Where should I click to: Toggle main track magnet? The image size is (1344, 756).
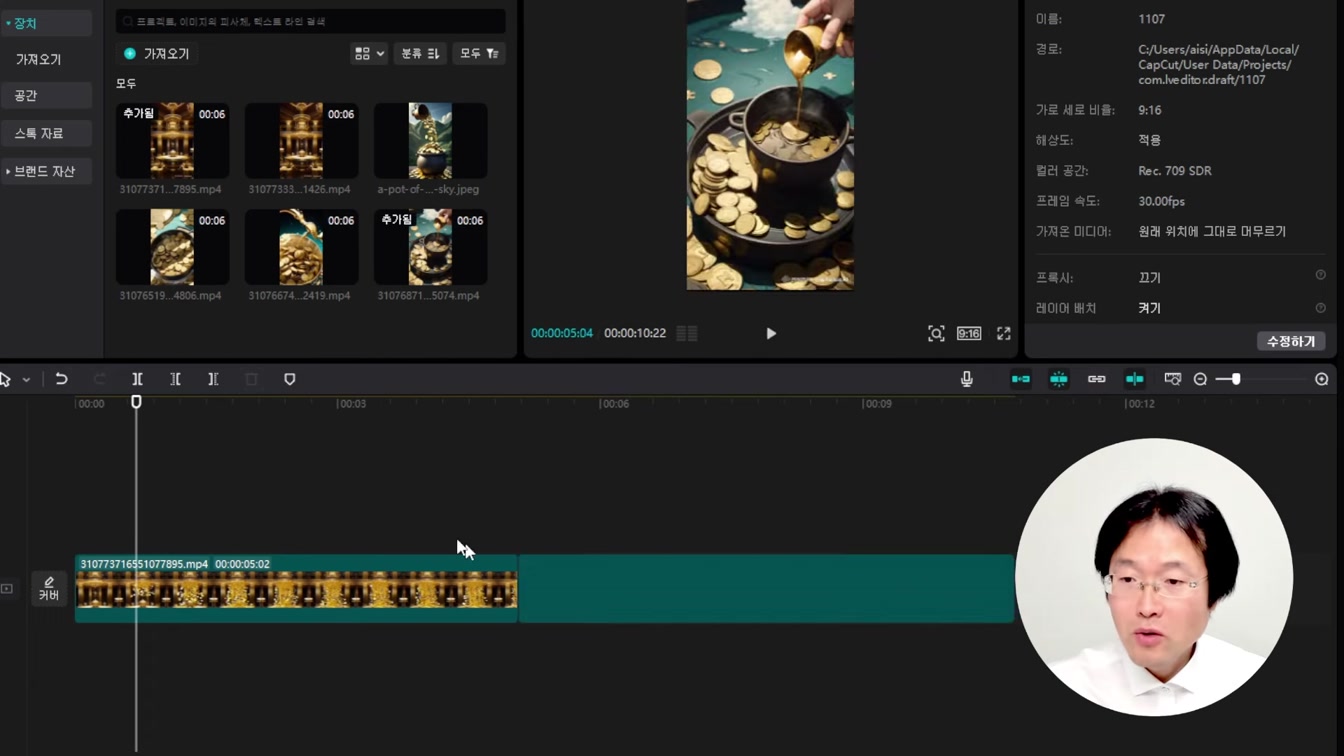pyautogui.click(x=1020, y=379)
